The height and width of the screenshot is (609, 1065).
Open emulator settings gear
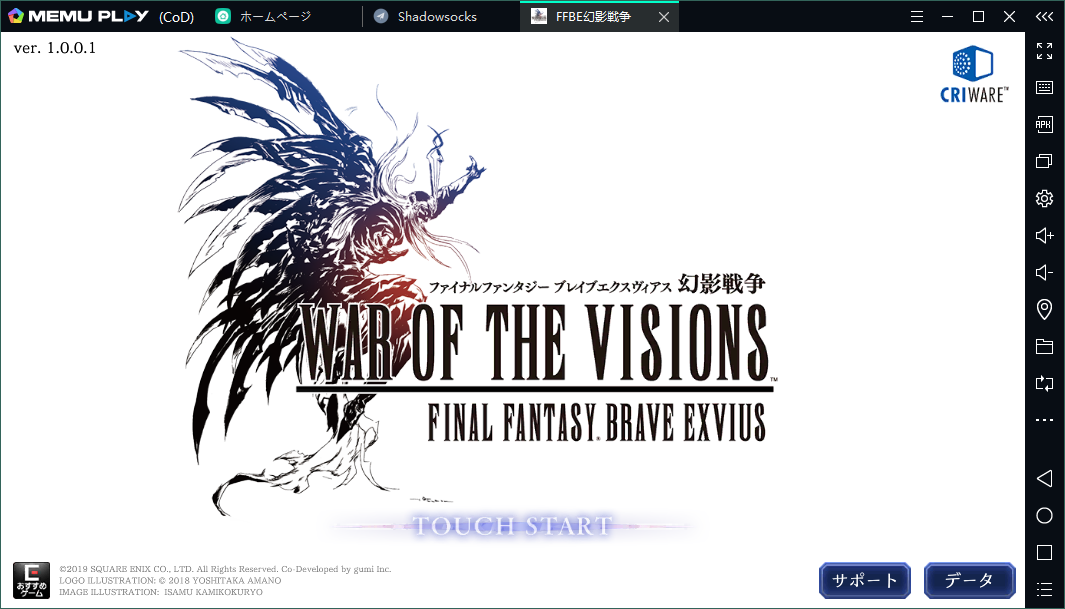(1044, 198)
